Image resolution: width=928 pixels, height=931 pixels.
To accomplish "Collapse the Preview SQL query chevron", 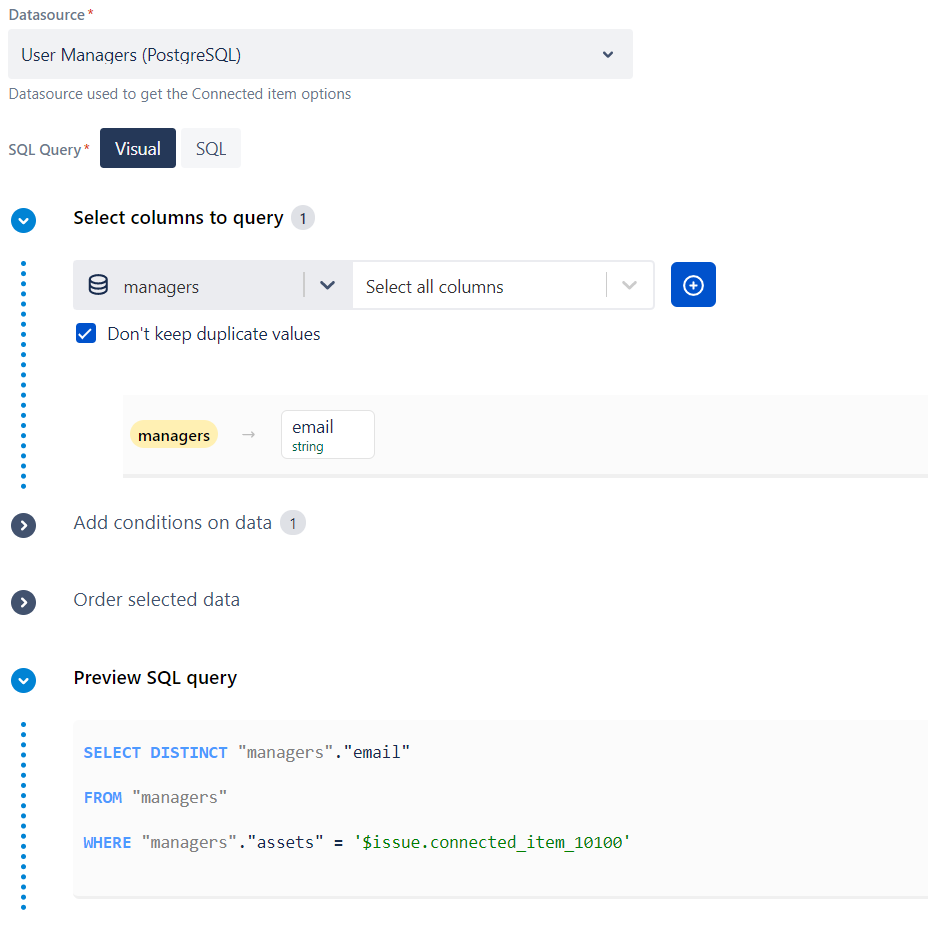I will click(23, 680).
